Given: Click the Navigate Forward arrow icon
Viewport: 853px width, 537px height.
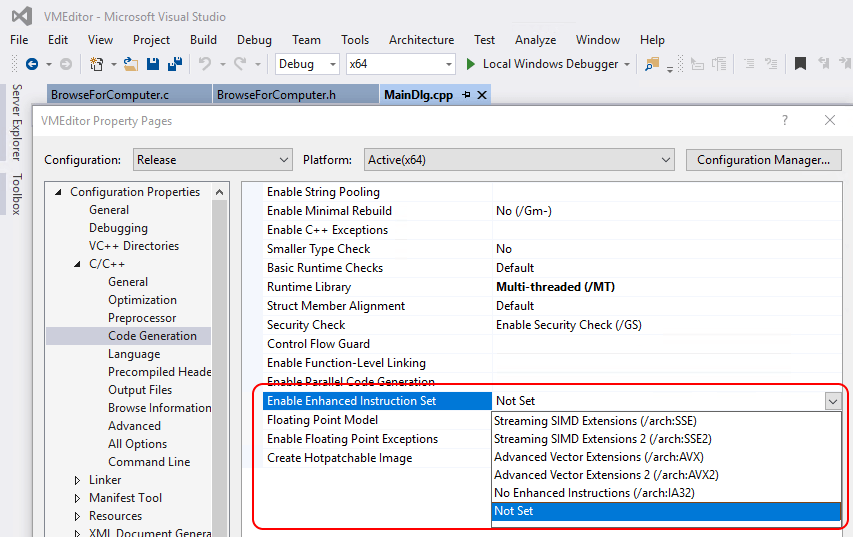Looking at the screenshot, I should [x=66, y=64].
